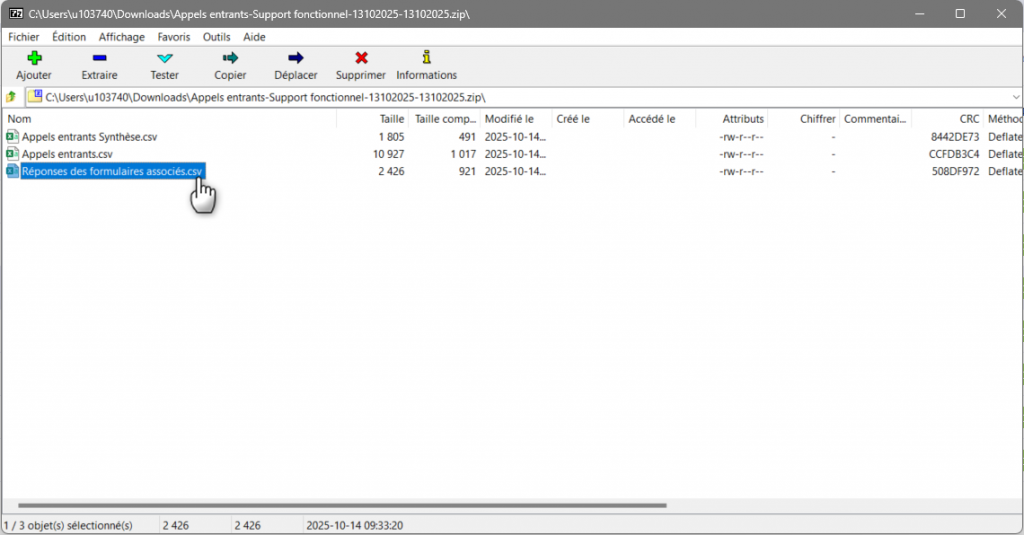Click the green plus Ajouter icon
Image resolution: width=1024 pixels, height=535 pixels.
coord(33,59)
